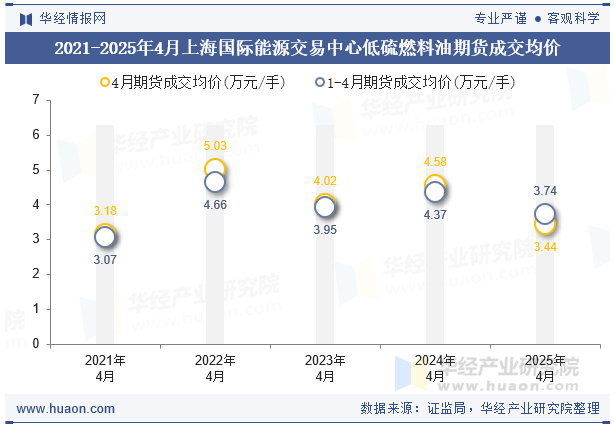The height and width of the screenshot is (427, 615).
Task: Click the 专业严谨 slogan text
Action: click(500, 18)
